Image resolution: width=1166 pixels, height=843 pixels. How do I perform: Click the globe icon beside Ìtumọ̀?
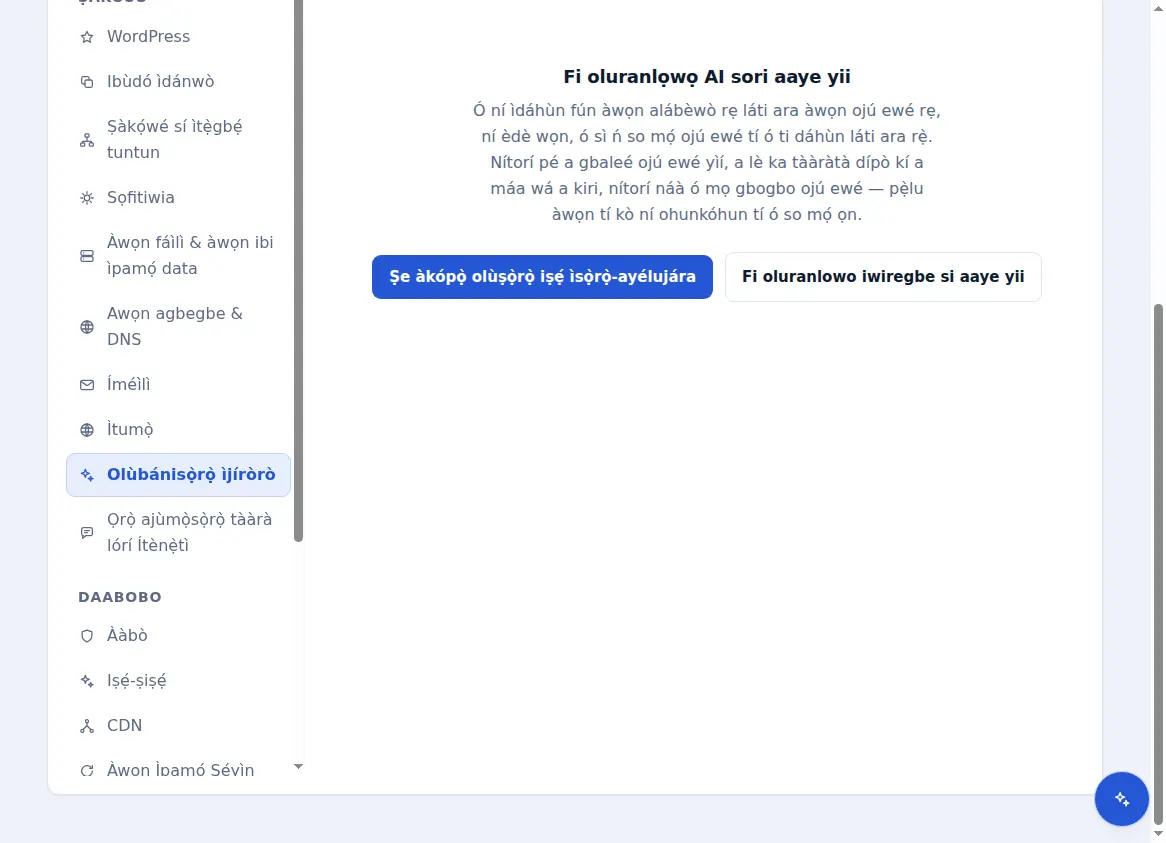point(87,430)
